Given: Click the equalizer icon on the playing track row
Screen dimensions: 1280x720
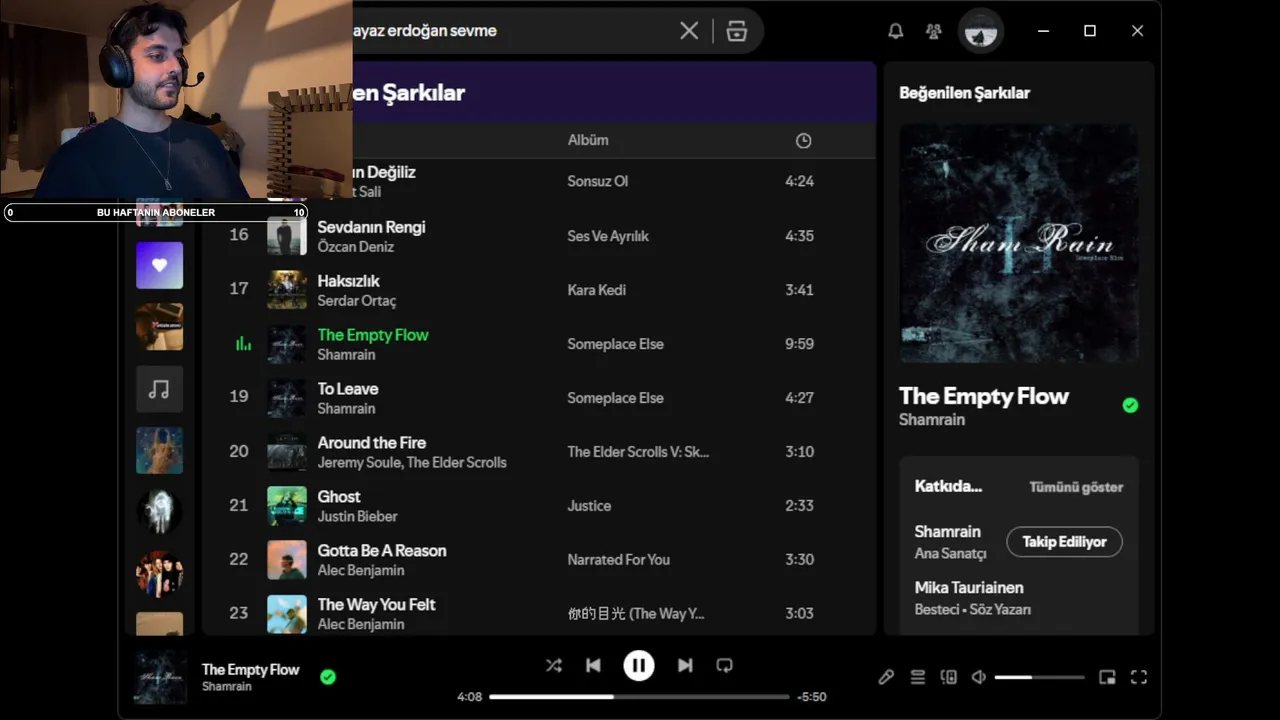Looking at the screenshot, I should 243,344.
